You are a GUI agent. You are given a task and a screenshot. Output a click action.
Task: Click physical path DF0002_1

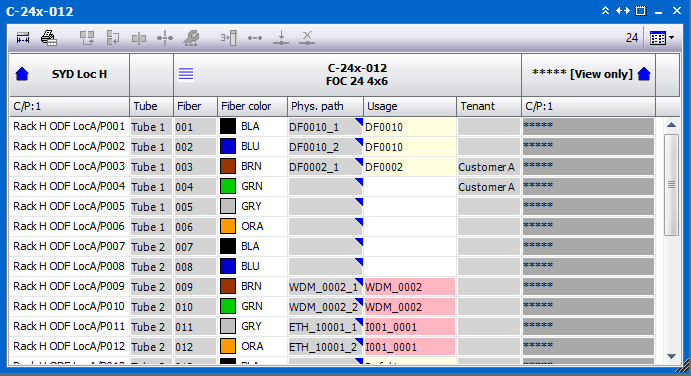click(x=325, y=167)
